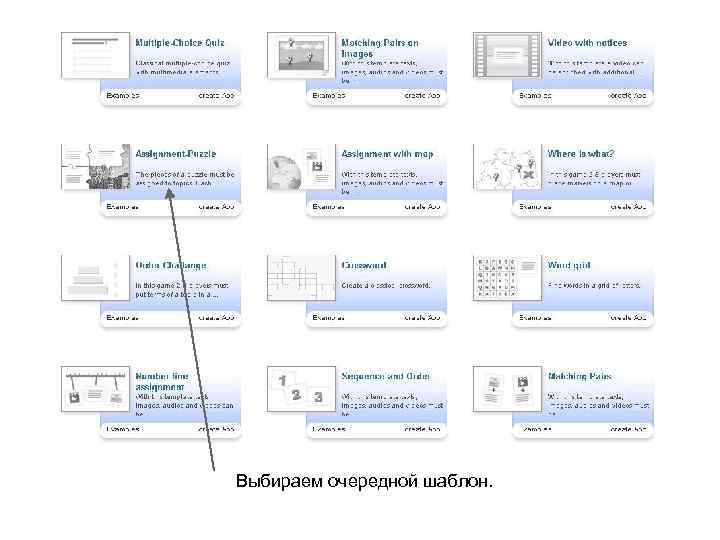
Task: Select the Crossword title link
Action: (364, 265)
